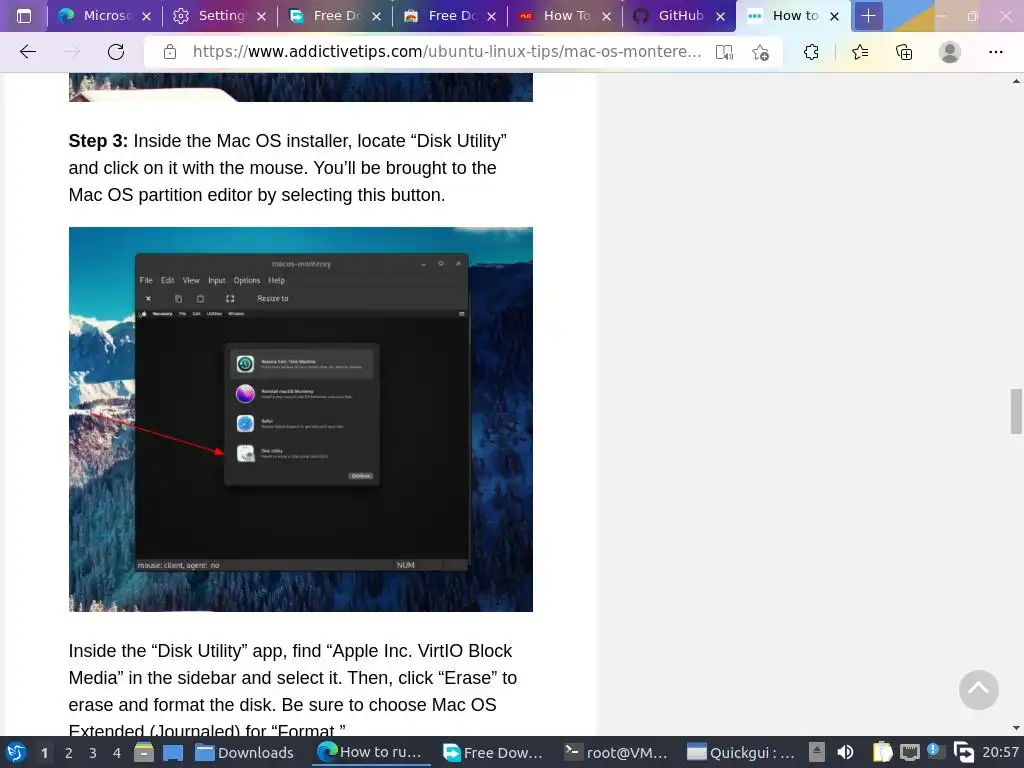Click the address bar URL

click(x=447, y=52)
